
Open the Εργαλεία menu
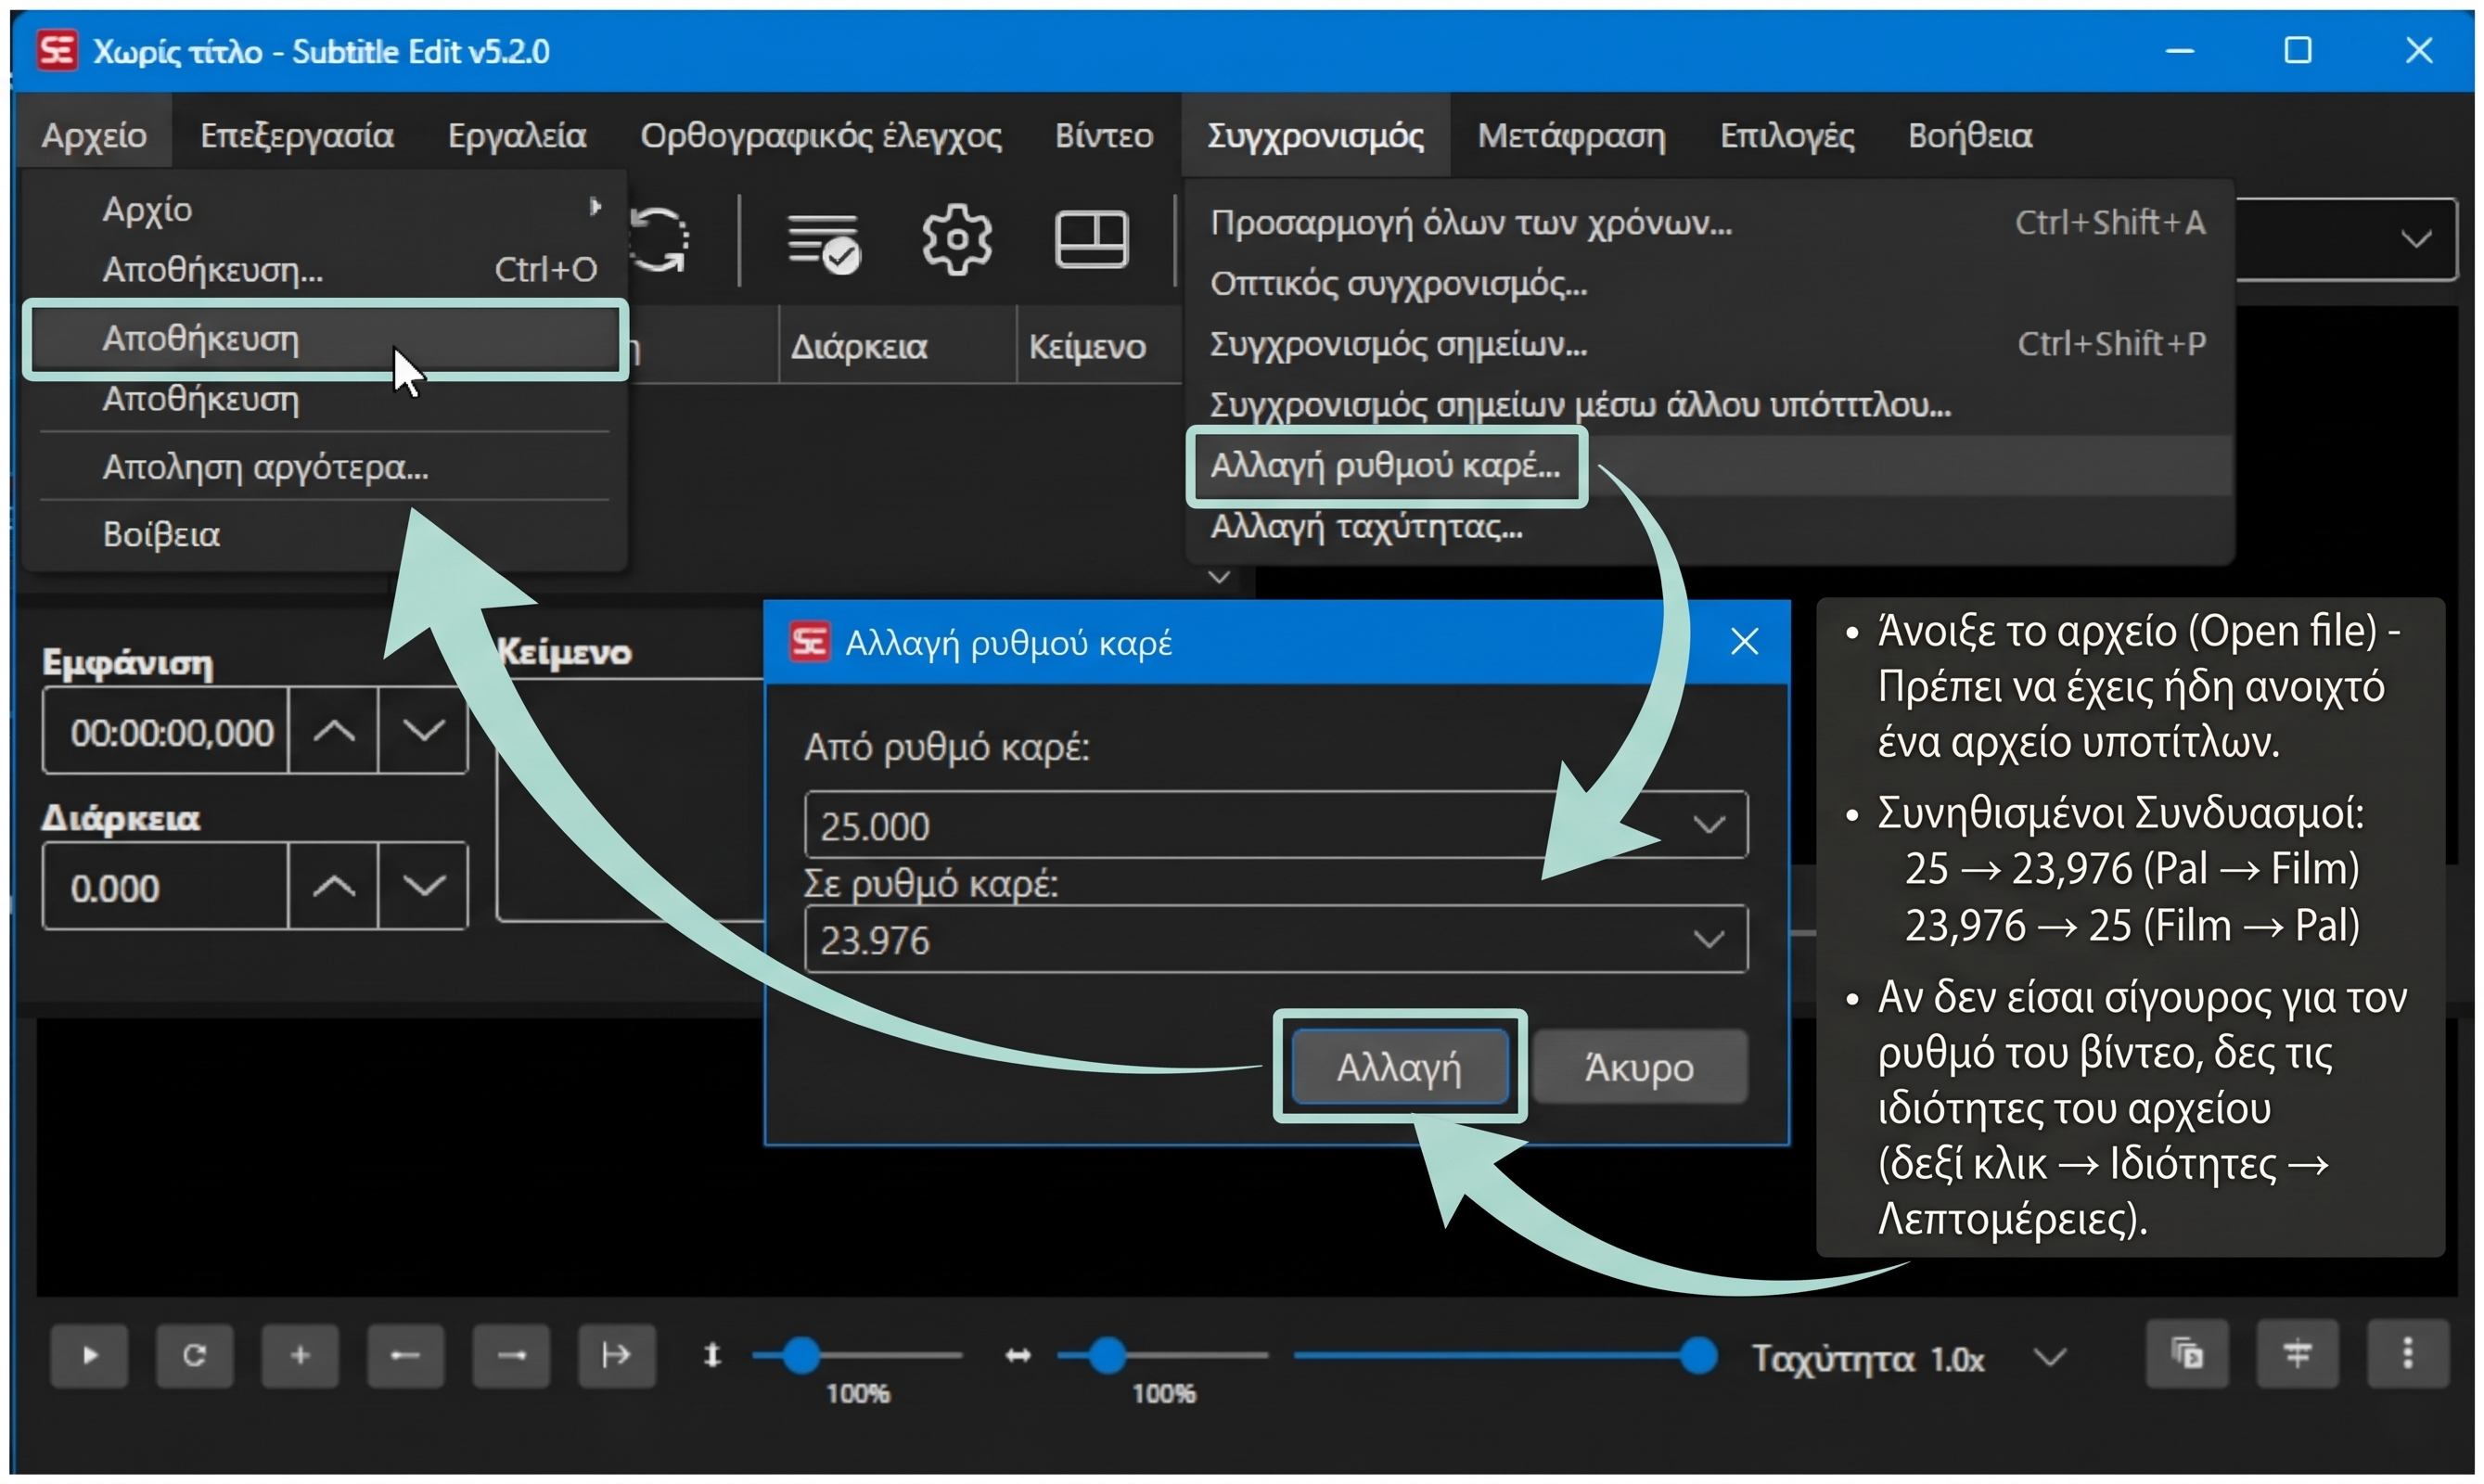click(x=517, y=135)
